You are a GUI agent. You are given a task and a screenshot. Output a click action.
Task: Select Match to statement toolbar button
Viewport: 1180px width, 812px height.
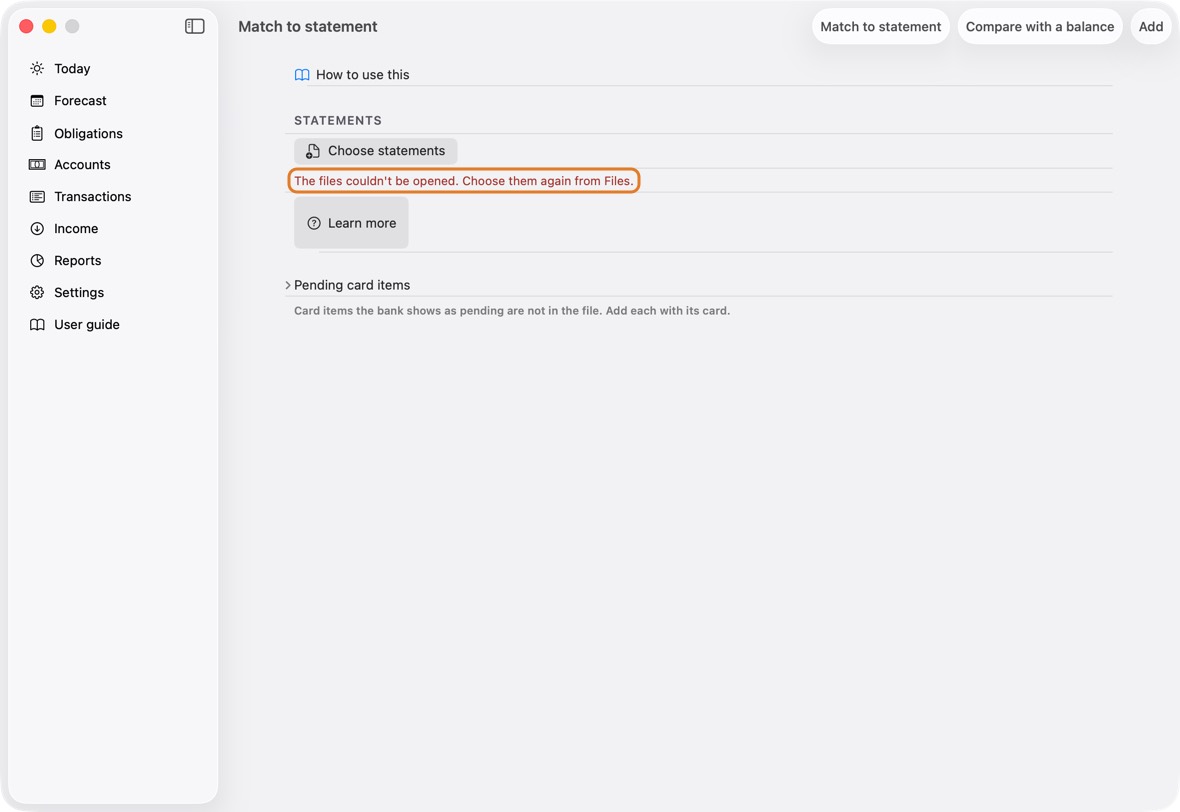click(880, 26)
